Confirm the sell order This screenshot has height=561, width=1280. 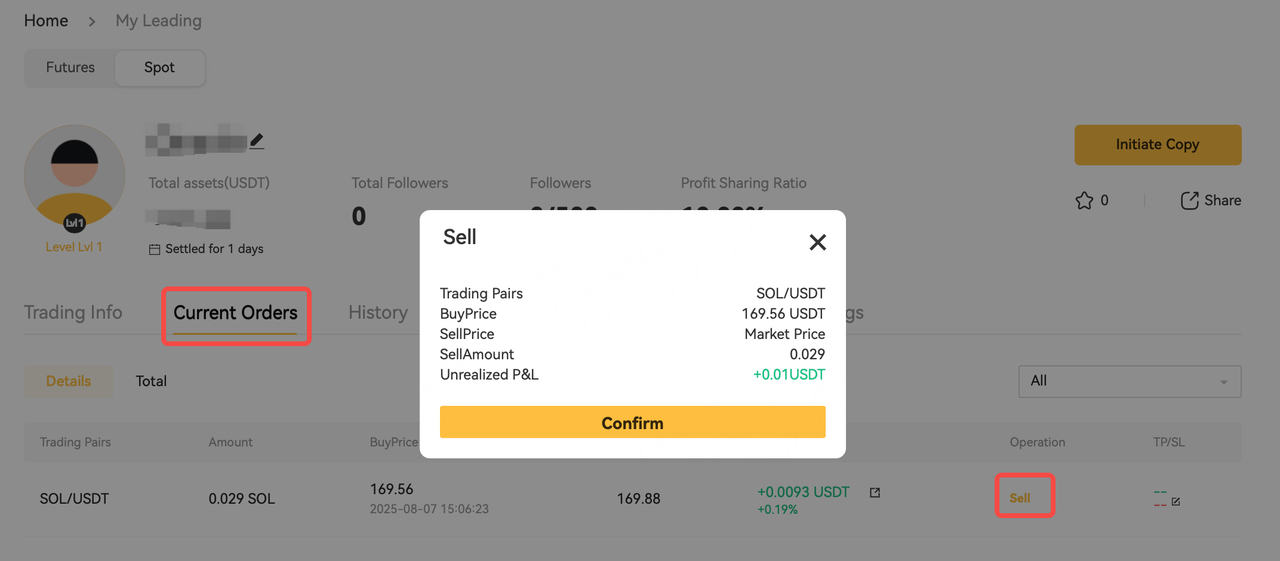click(x=632, y=422)
